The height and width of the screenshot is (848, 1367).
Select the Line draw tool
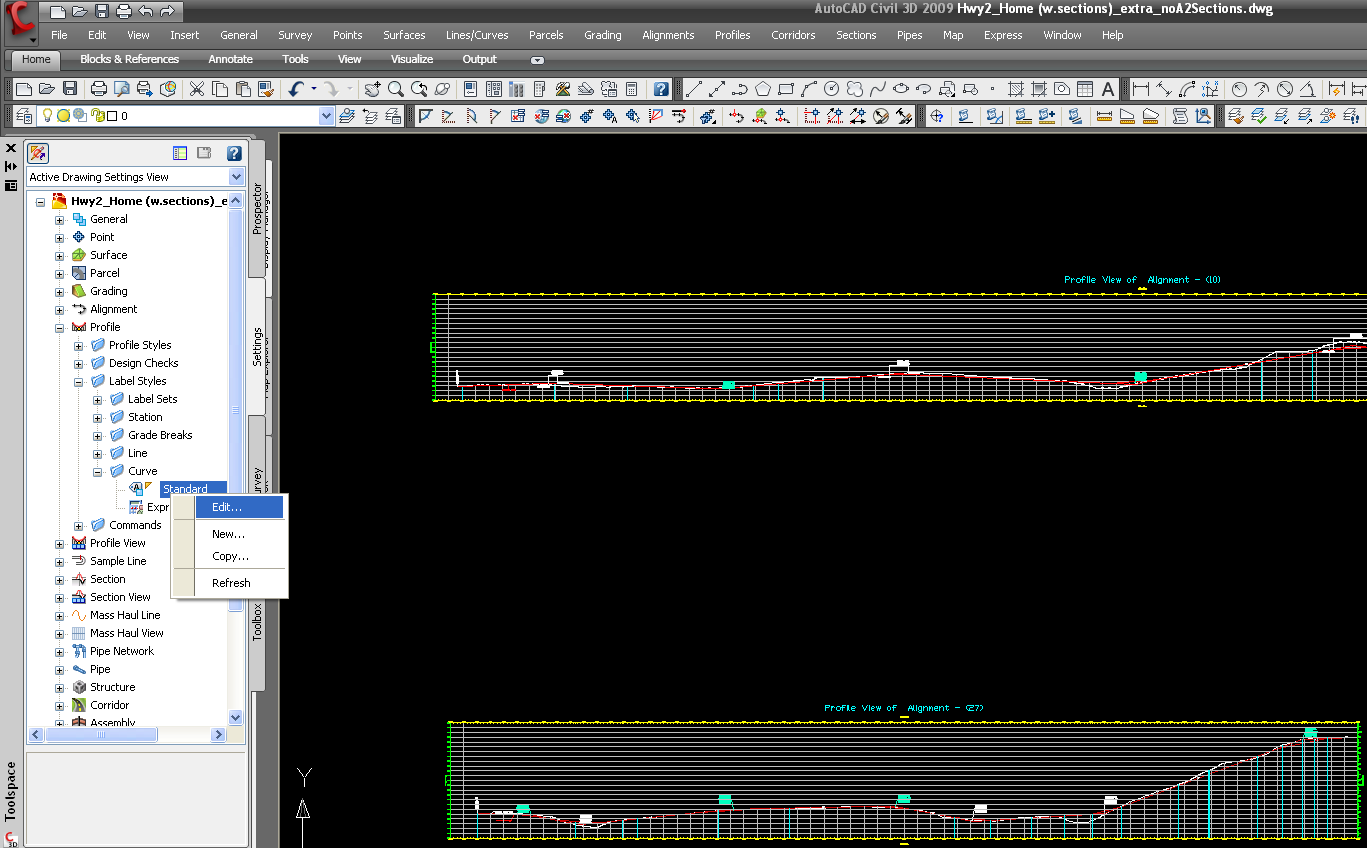(693, 89)
